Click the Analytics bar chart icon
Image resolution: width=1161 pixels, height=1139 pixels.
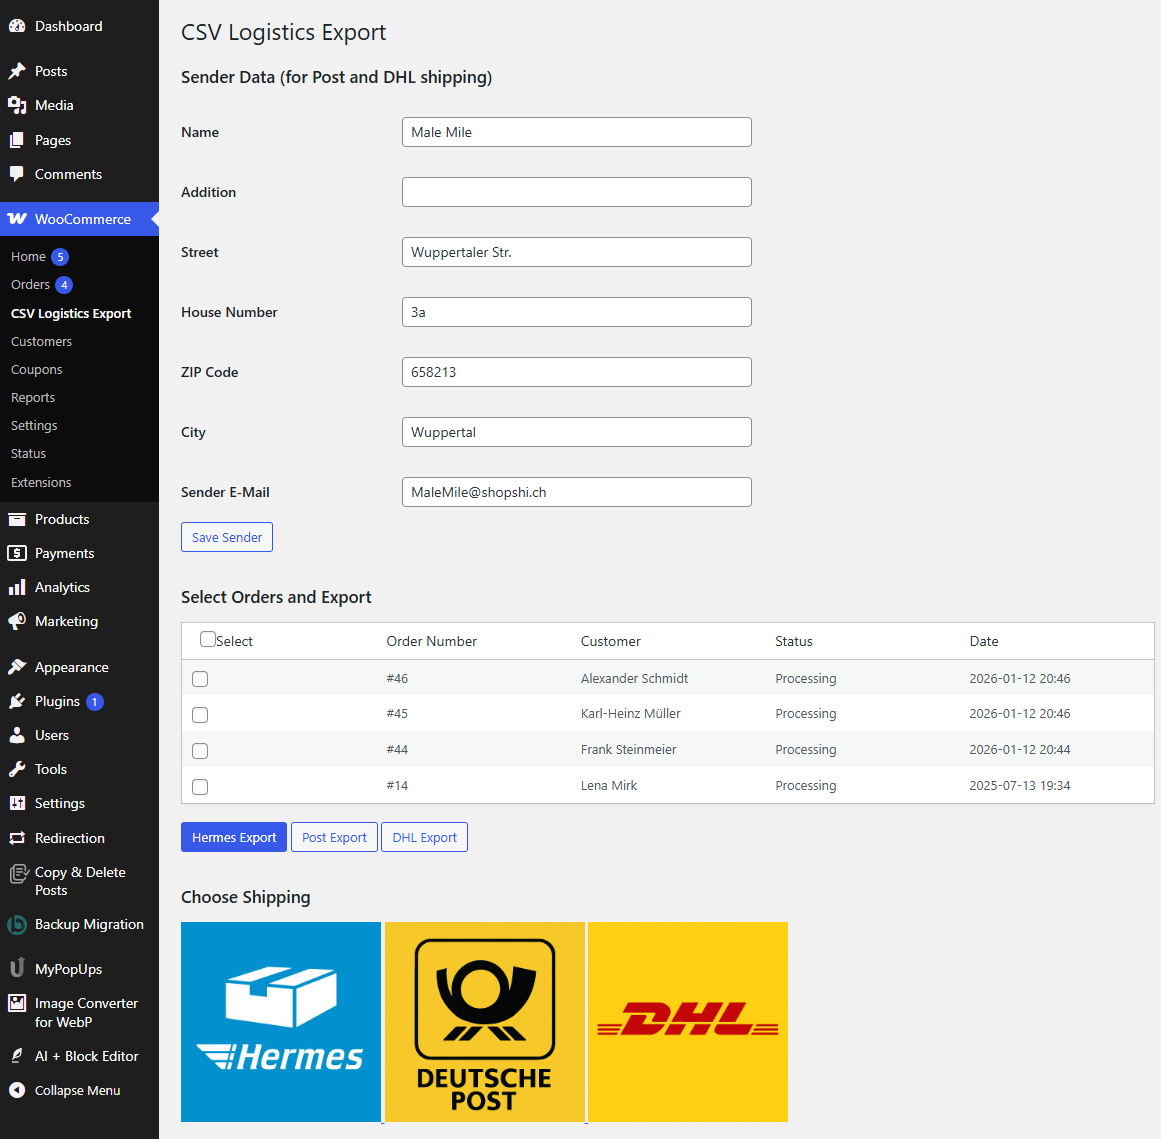tap(17, 587)
